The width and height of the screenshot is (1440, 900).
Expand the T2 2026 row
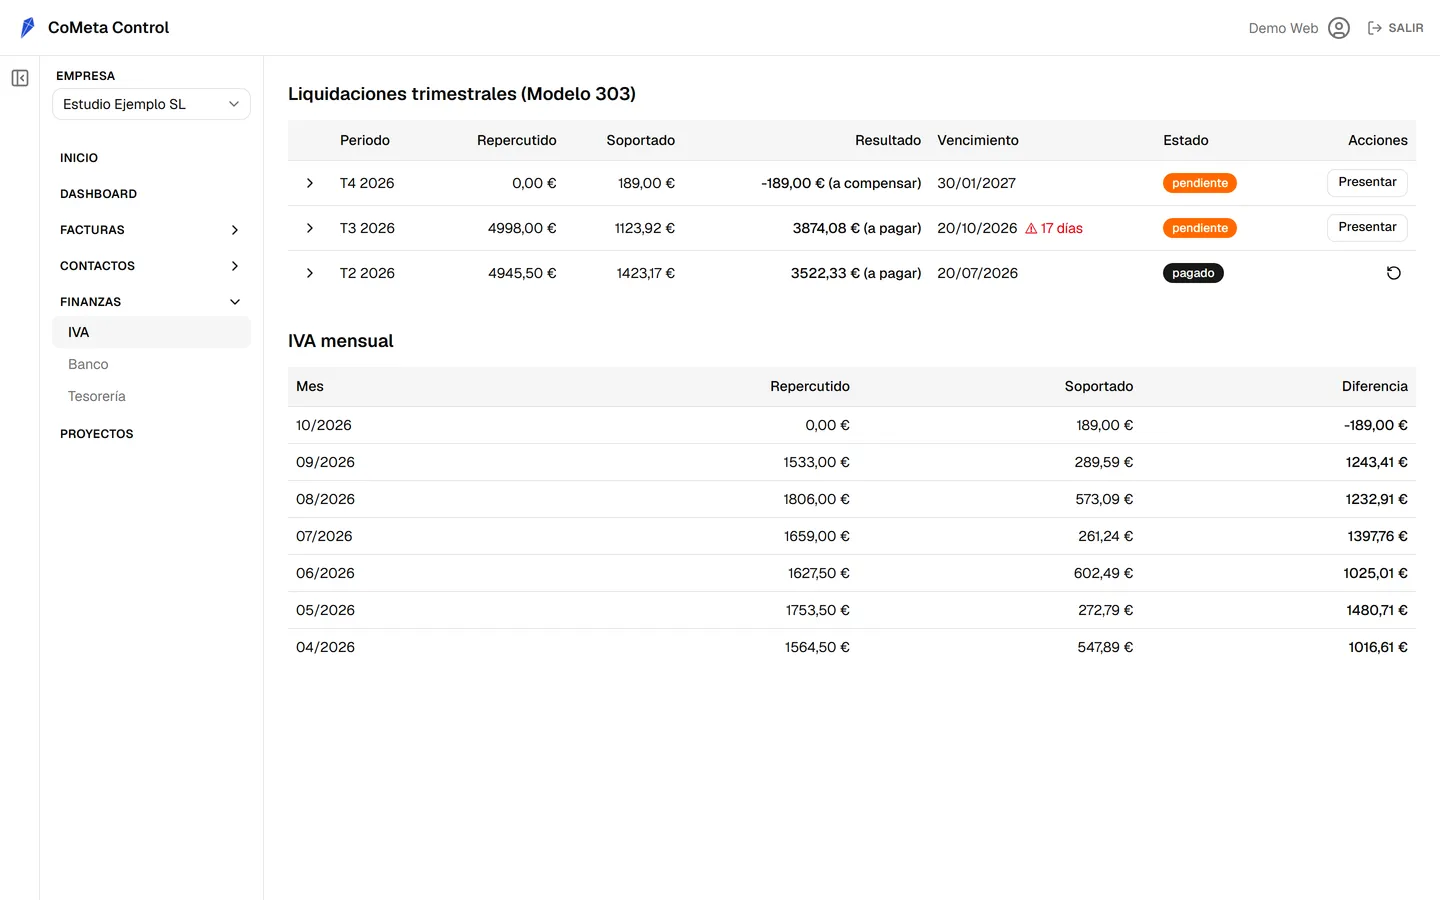click(310, 273)
